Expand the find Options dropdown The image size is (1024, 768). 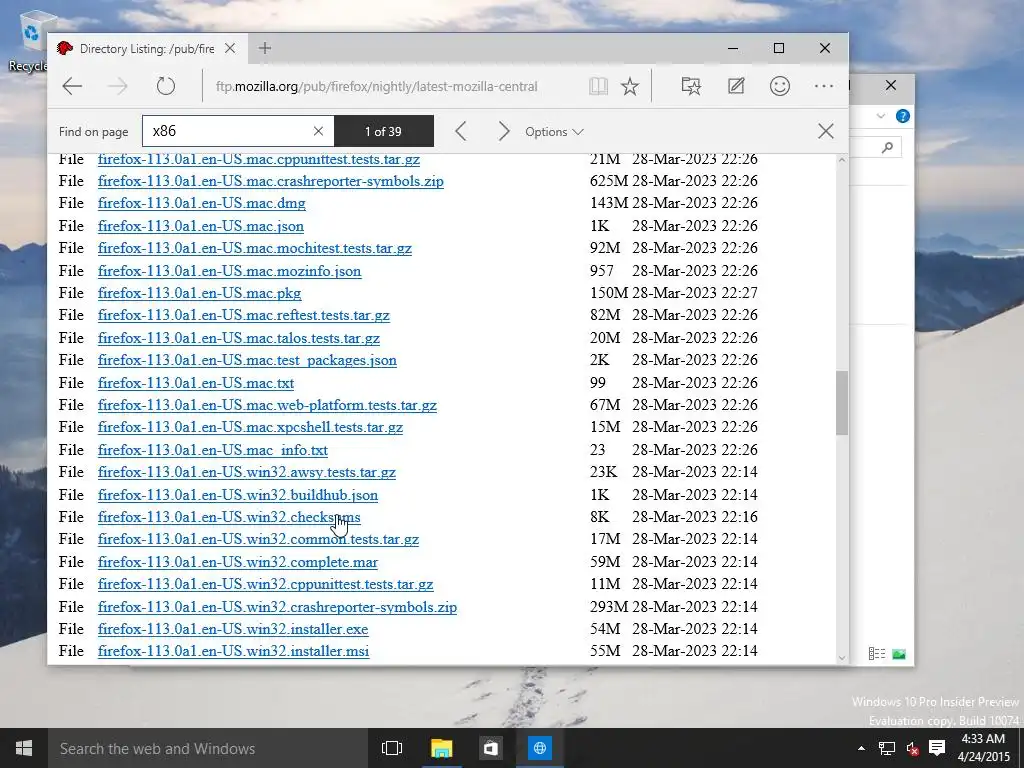pos(554,132)
